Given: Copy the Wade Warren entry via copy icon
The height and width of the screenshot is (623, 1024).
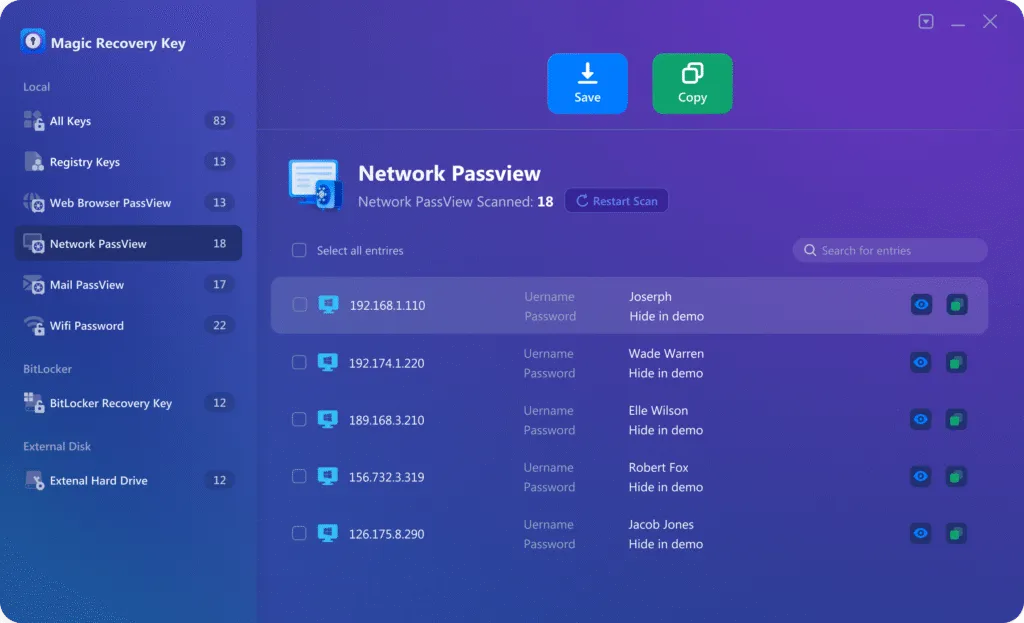Looking at the screenshot, I should 956,362.
